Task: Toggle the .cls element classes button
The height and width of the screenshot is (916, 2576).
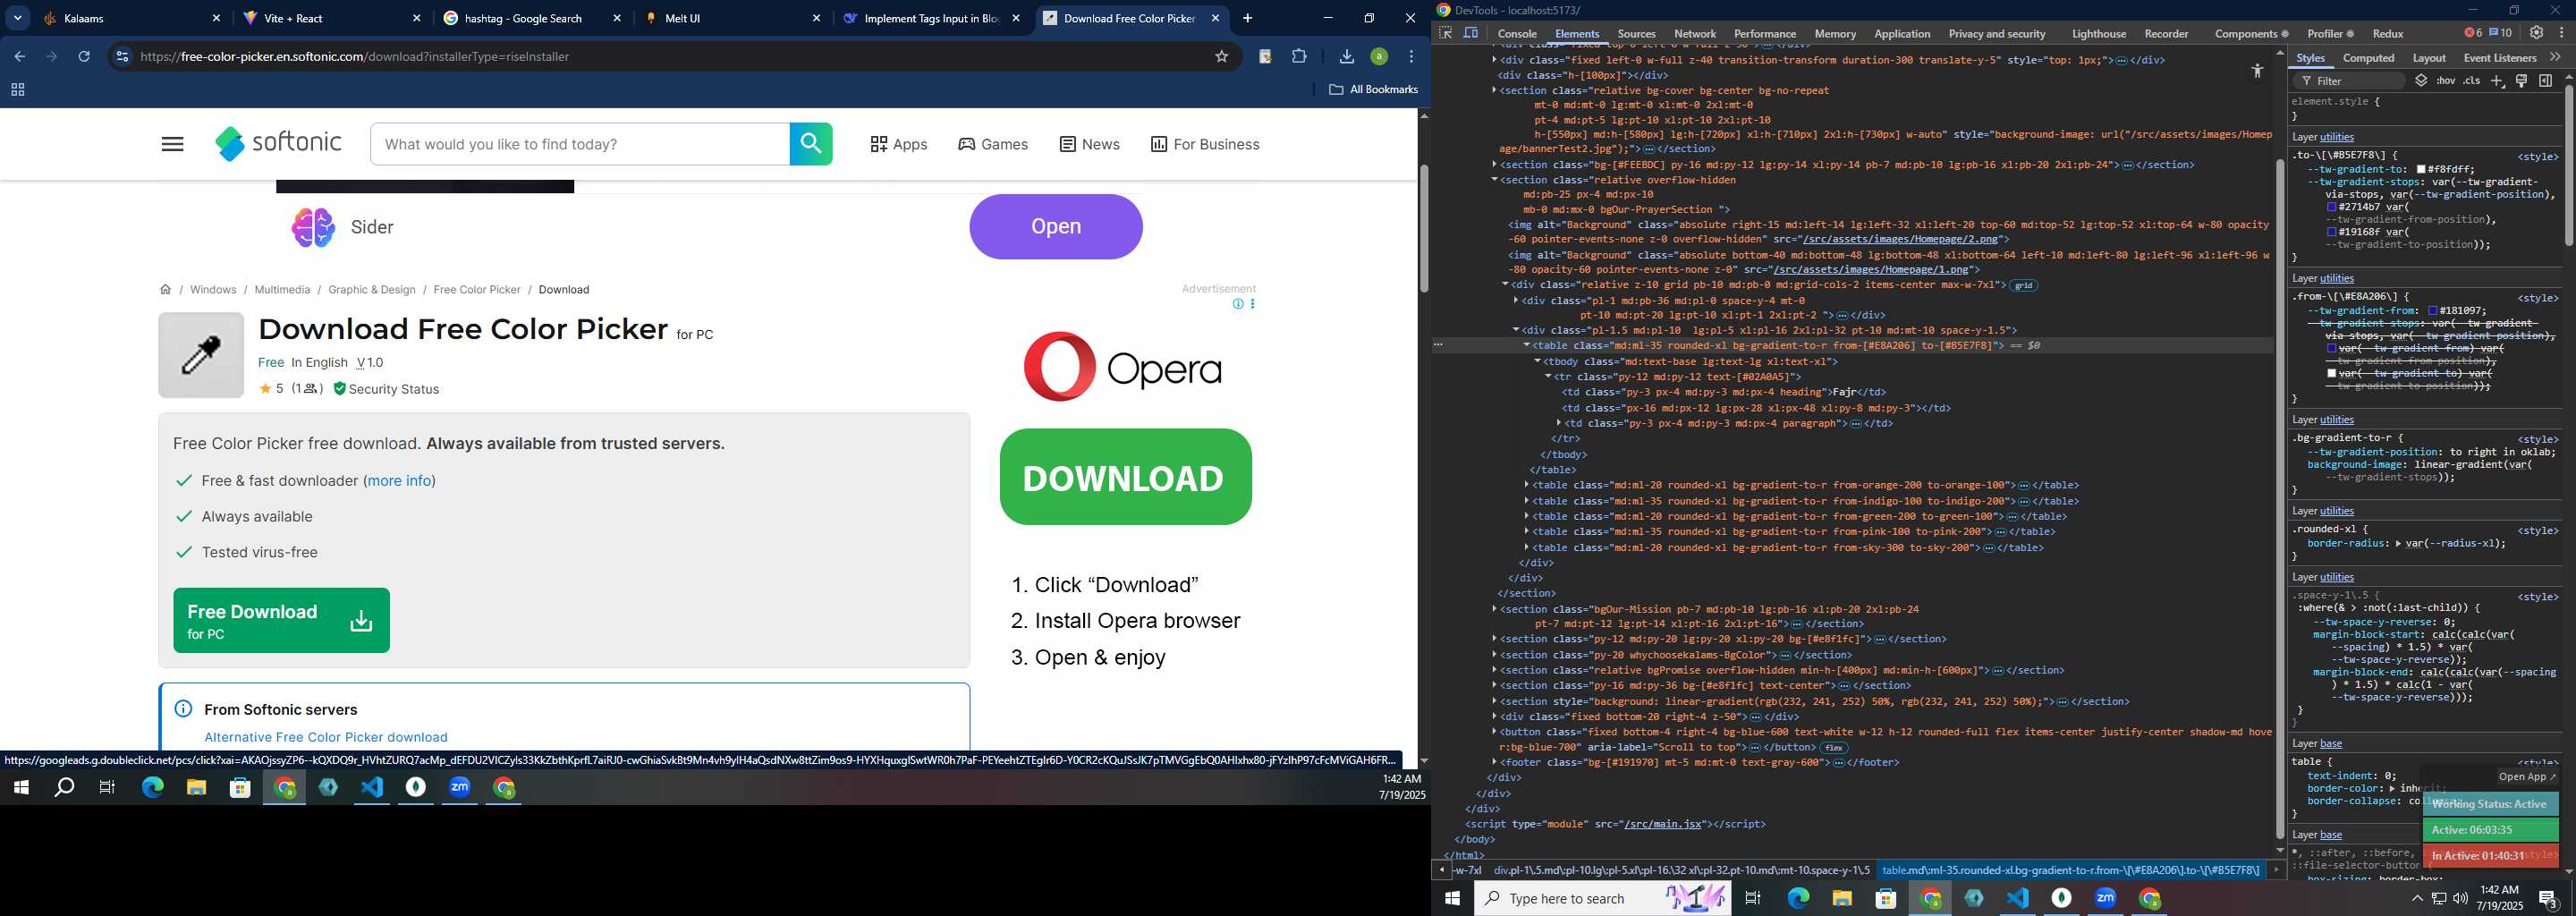Action: (2472, 81)
